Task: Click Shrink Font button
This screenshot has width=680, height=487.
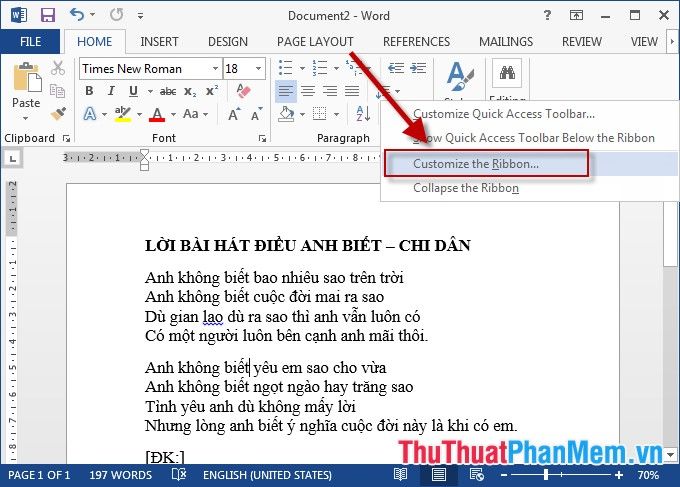Action: click(256, 114)
